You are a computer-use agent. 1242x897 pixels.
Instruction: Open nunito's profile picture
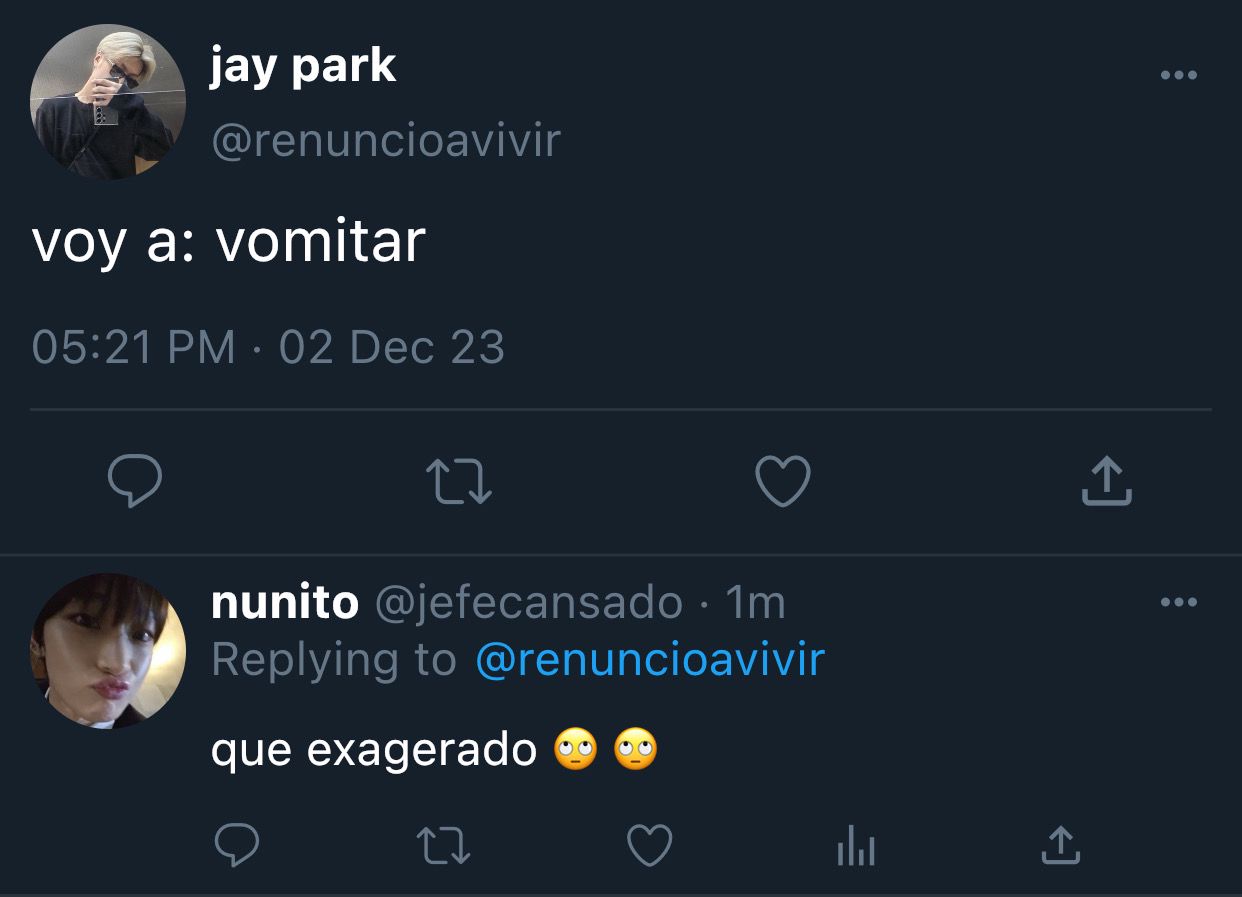tap(108, 650)
